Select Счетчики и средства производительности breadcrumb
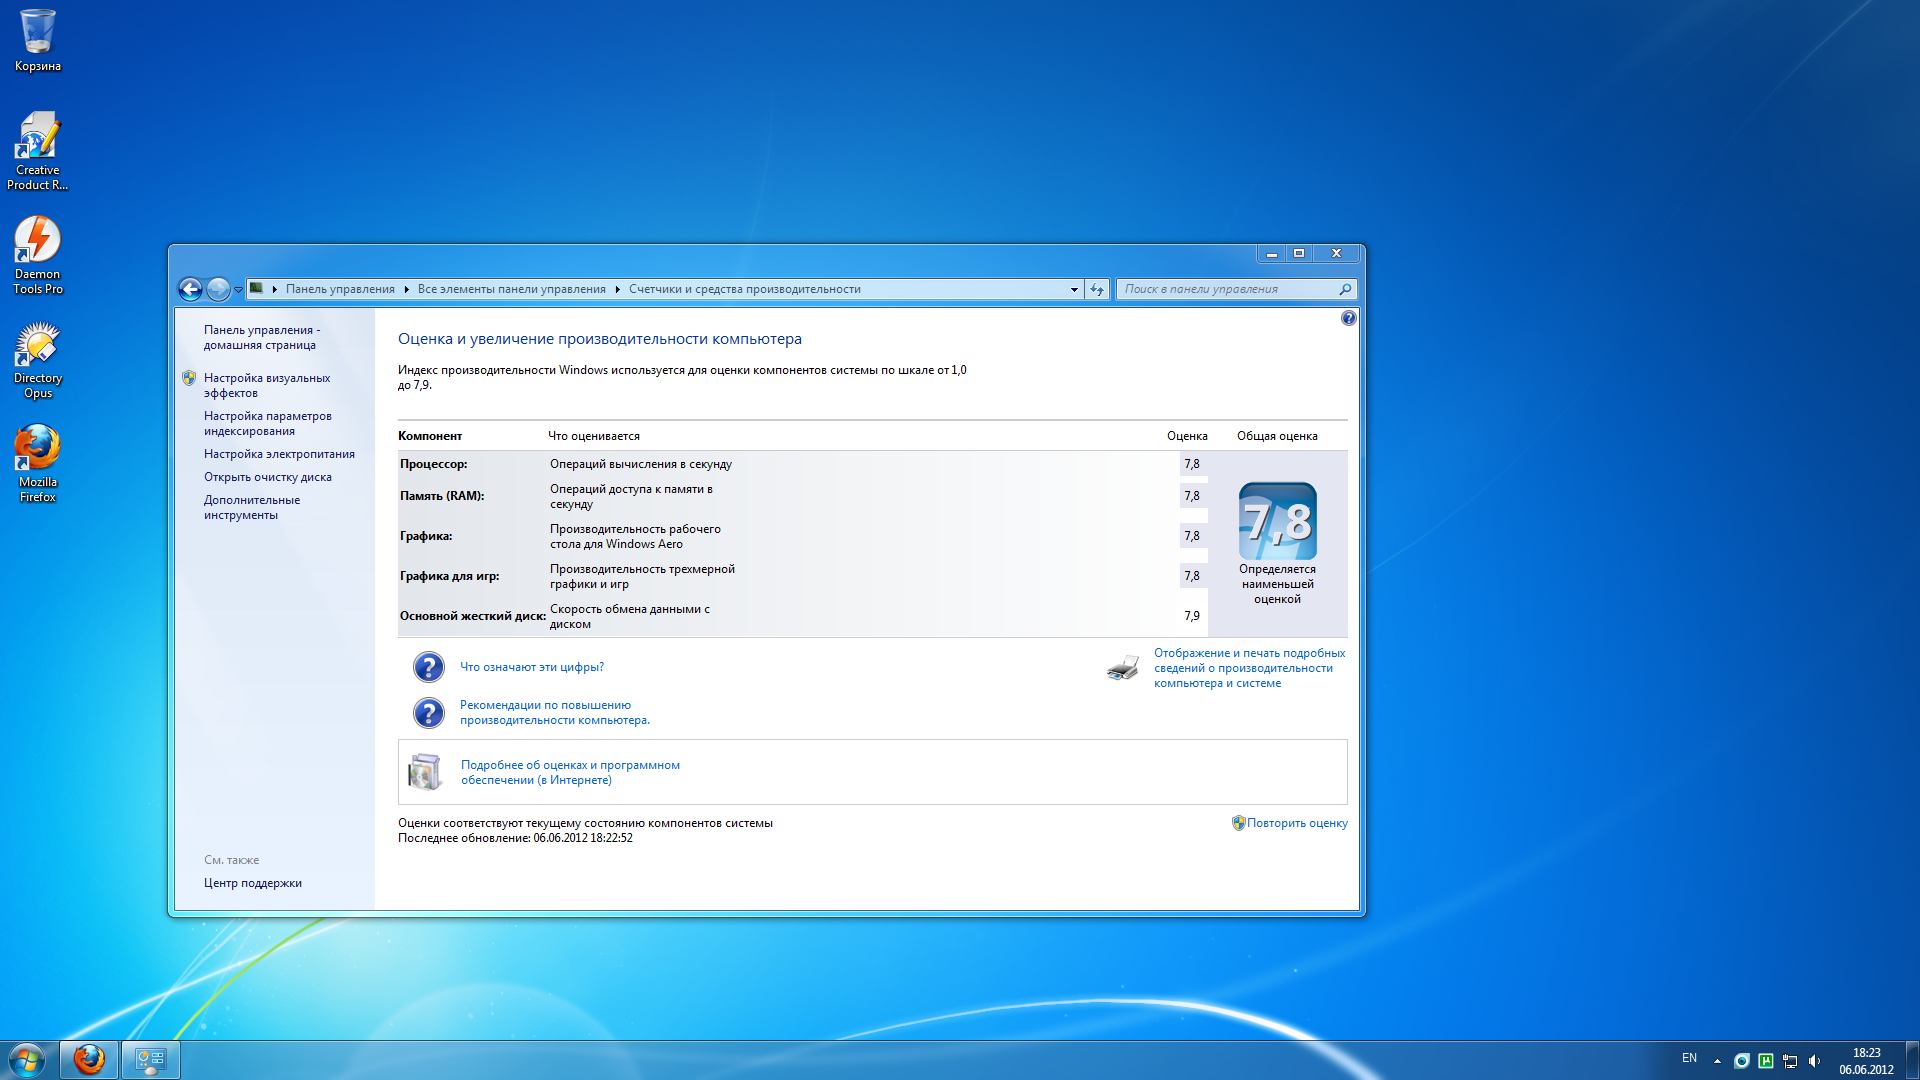Viewport: 1920px width, 1080px height. [745, 289]
